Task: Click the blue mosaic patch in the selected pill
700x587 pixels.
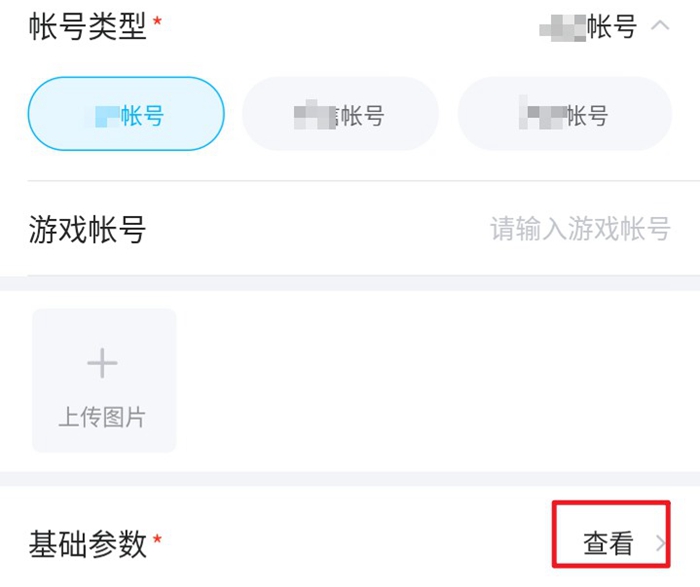Action: [106, 115]
